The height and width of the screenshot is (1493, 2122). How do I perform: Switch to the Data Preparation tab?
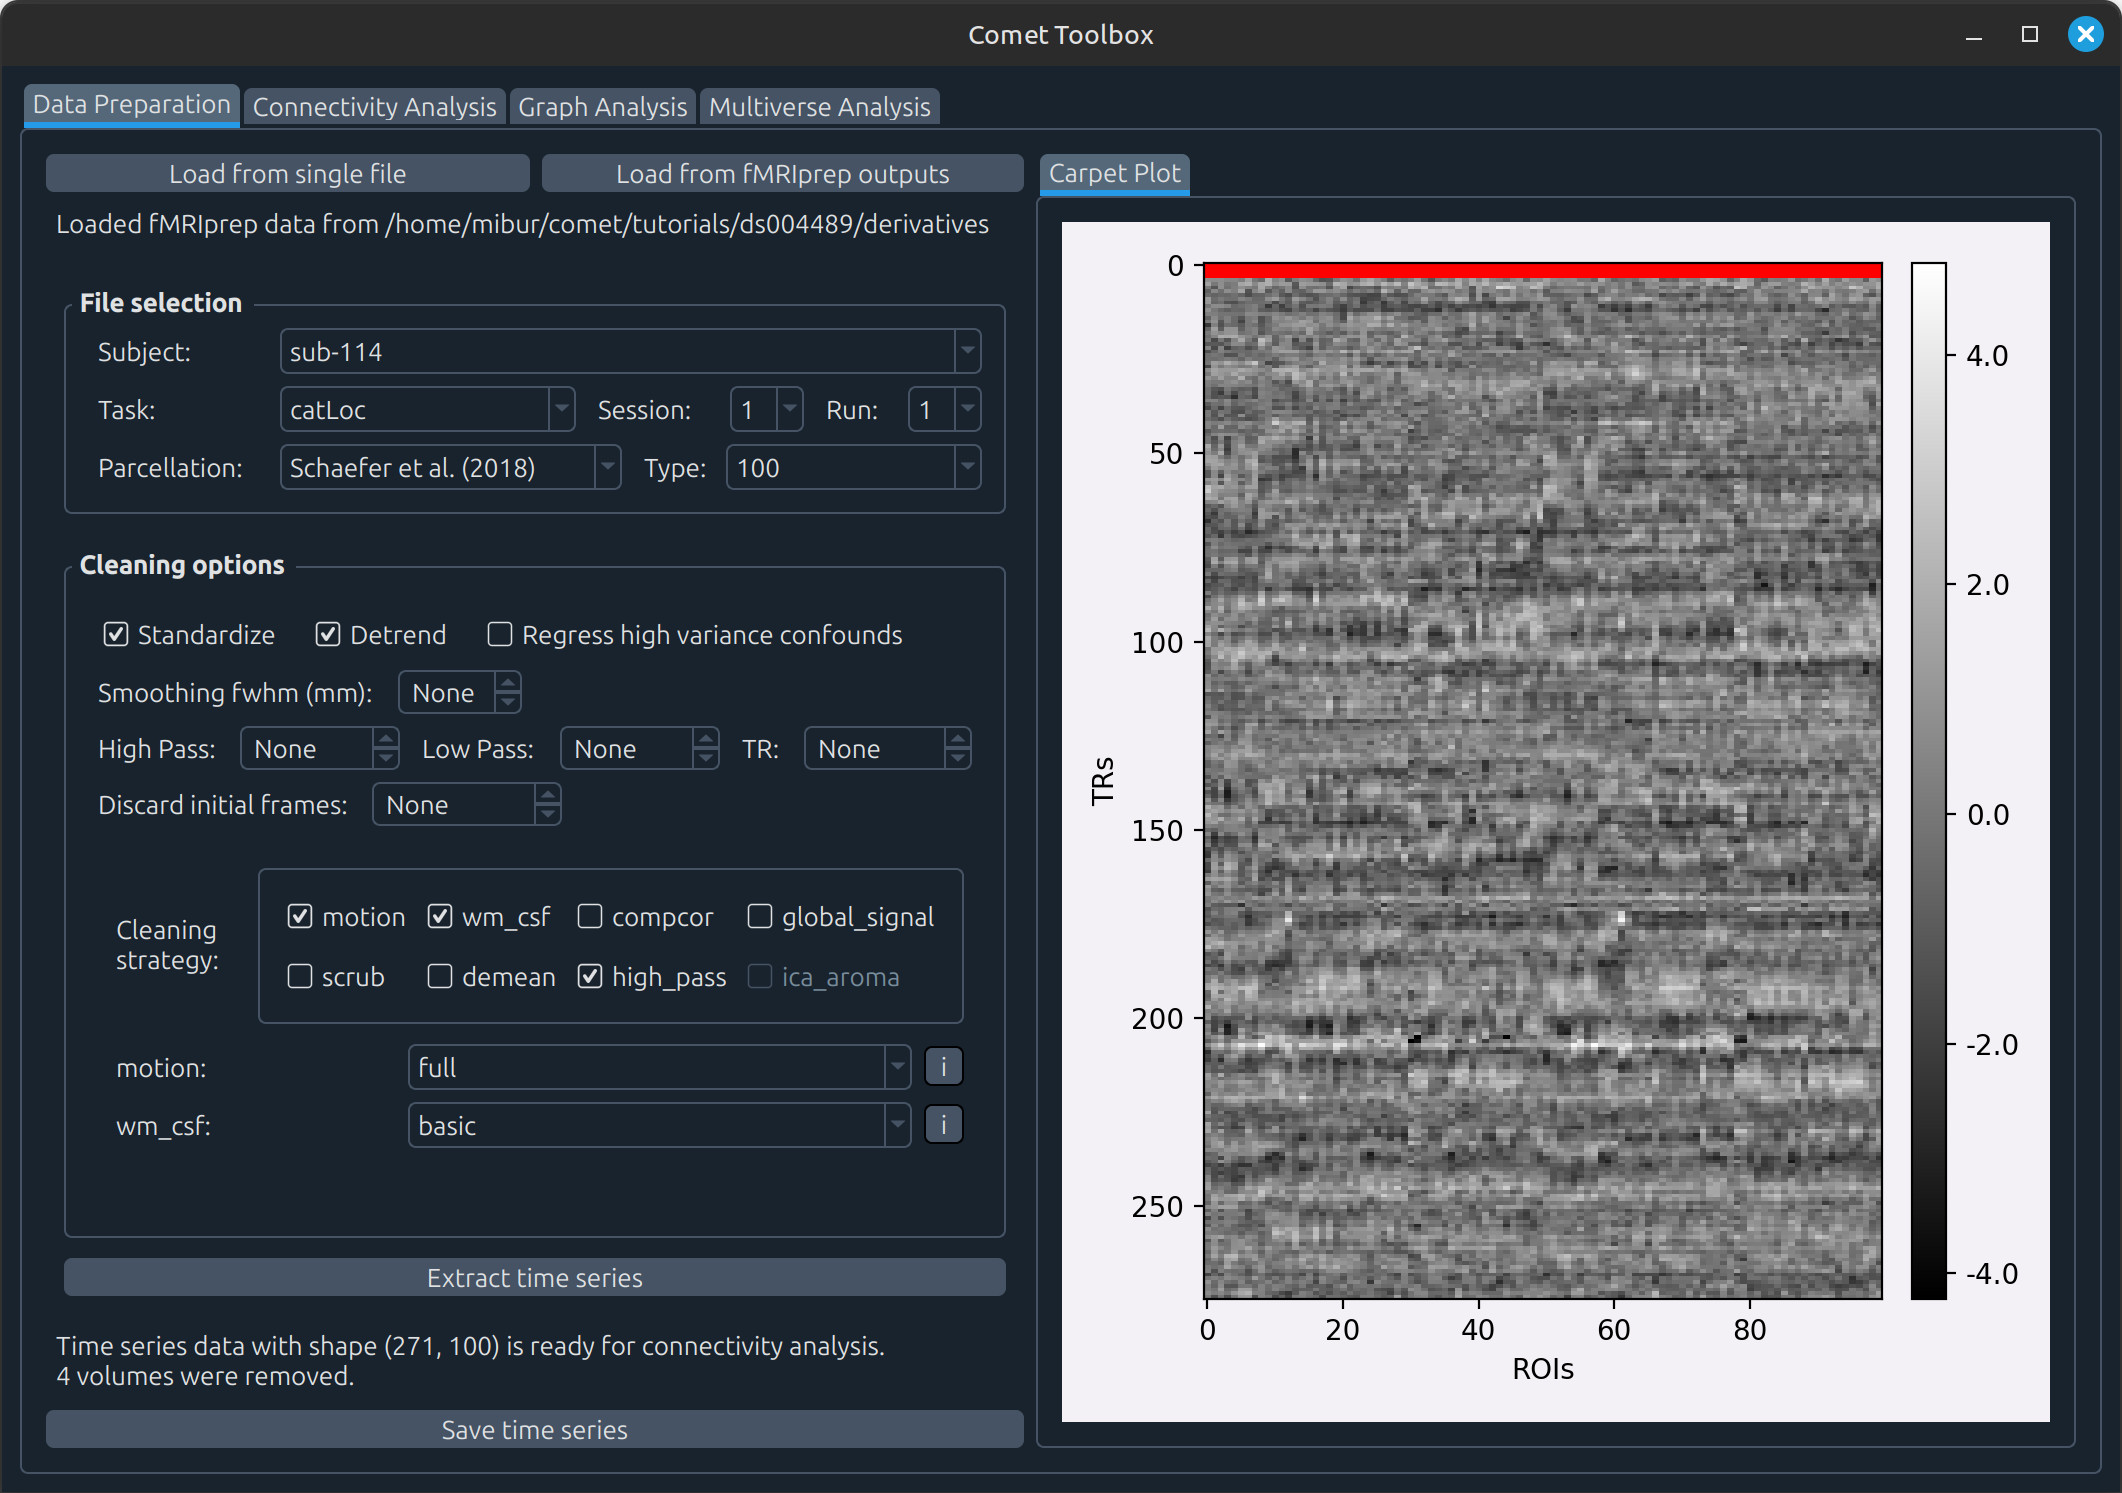coord(132,105)
